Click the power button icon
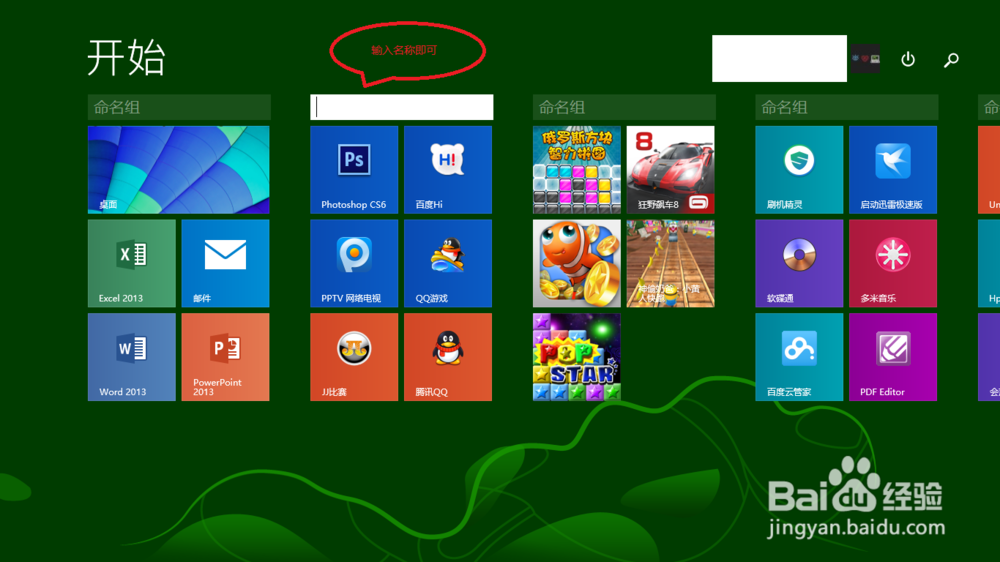The height and width of the screenshot is (562, 1000). tap(908, 59)
